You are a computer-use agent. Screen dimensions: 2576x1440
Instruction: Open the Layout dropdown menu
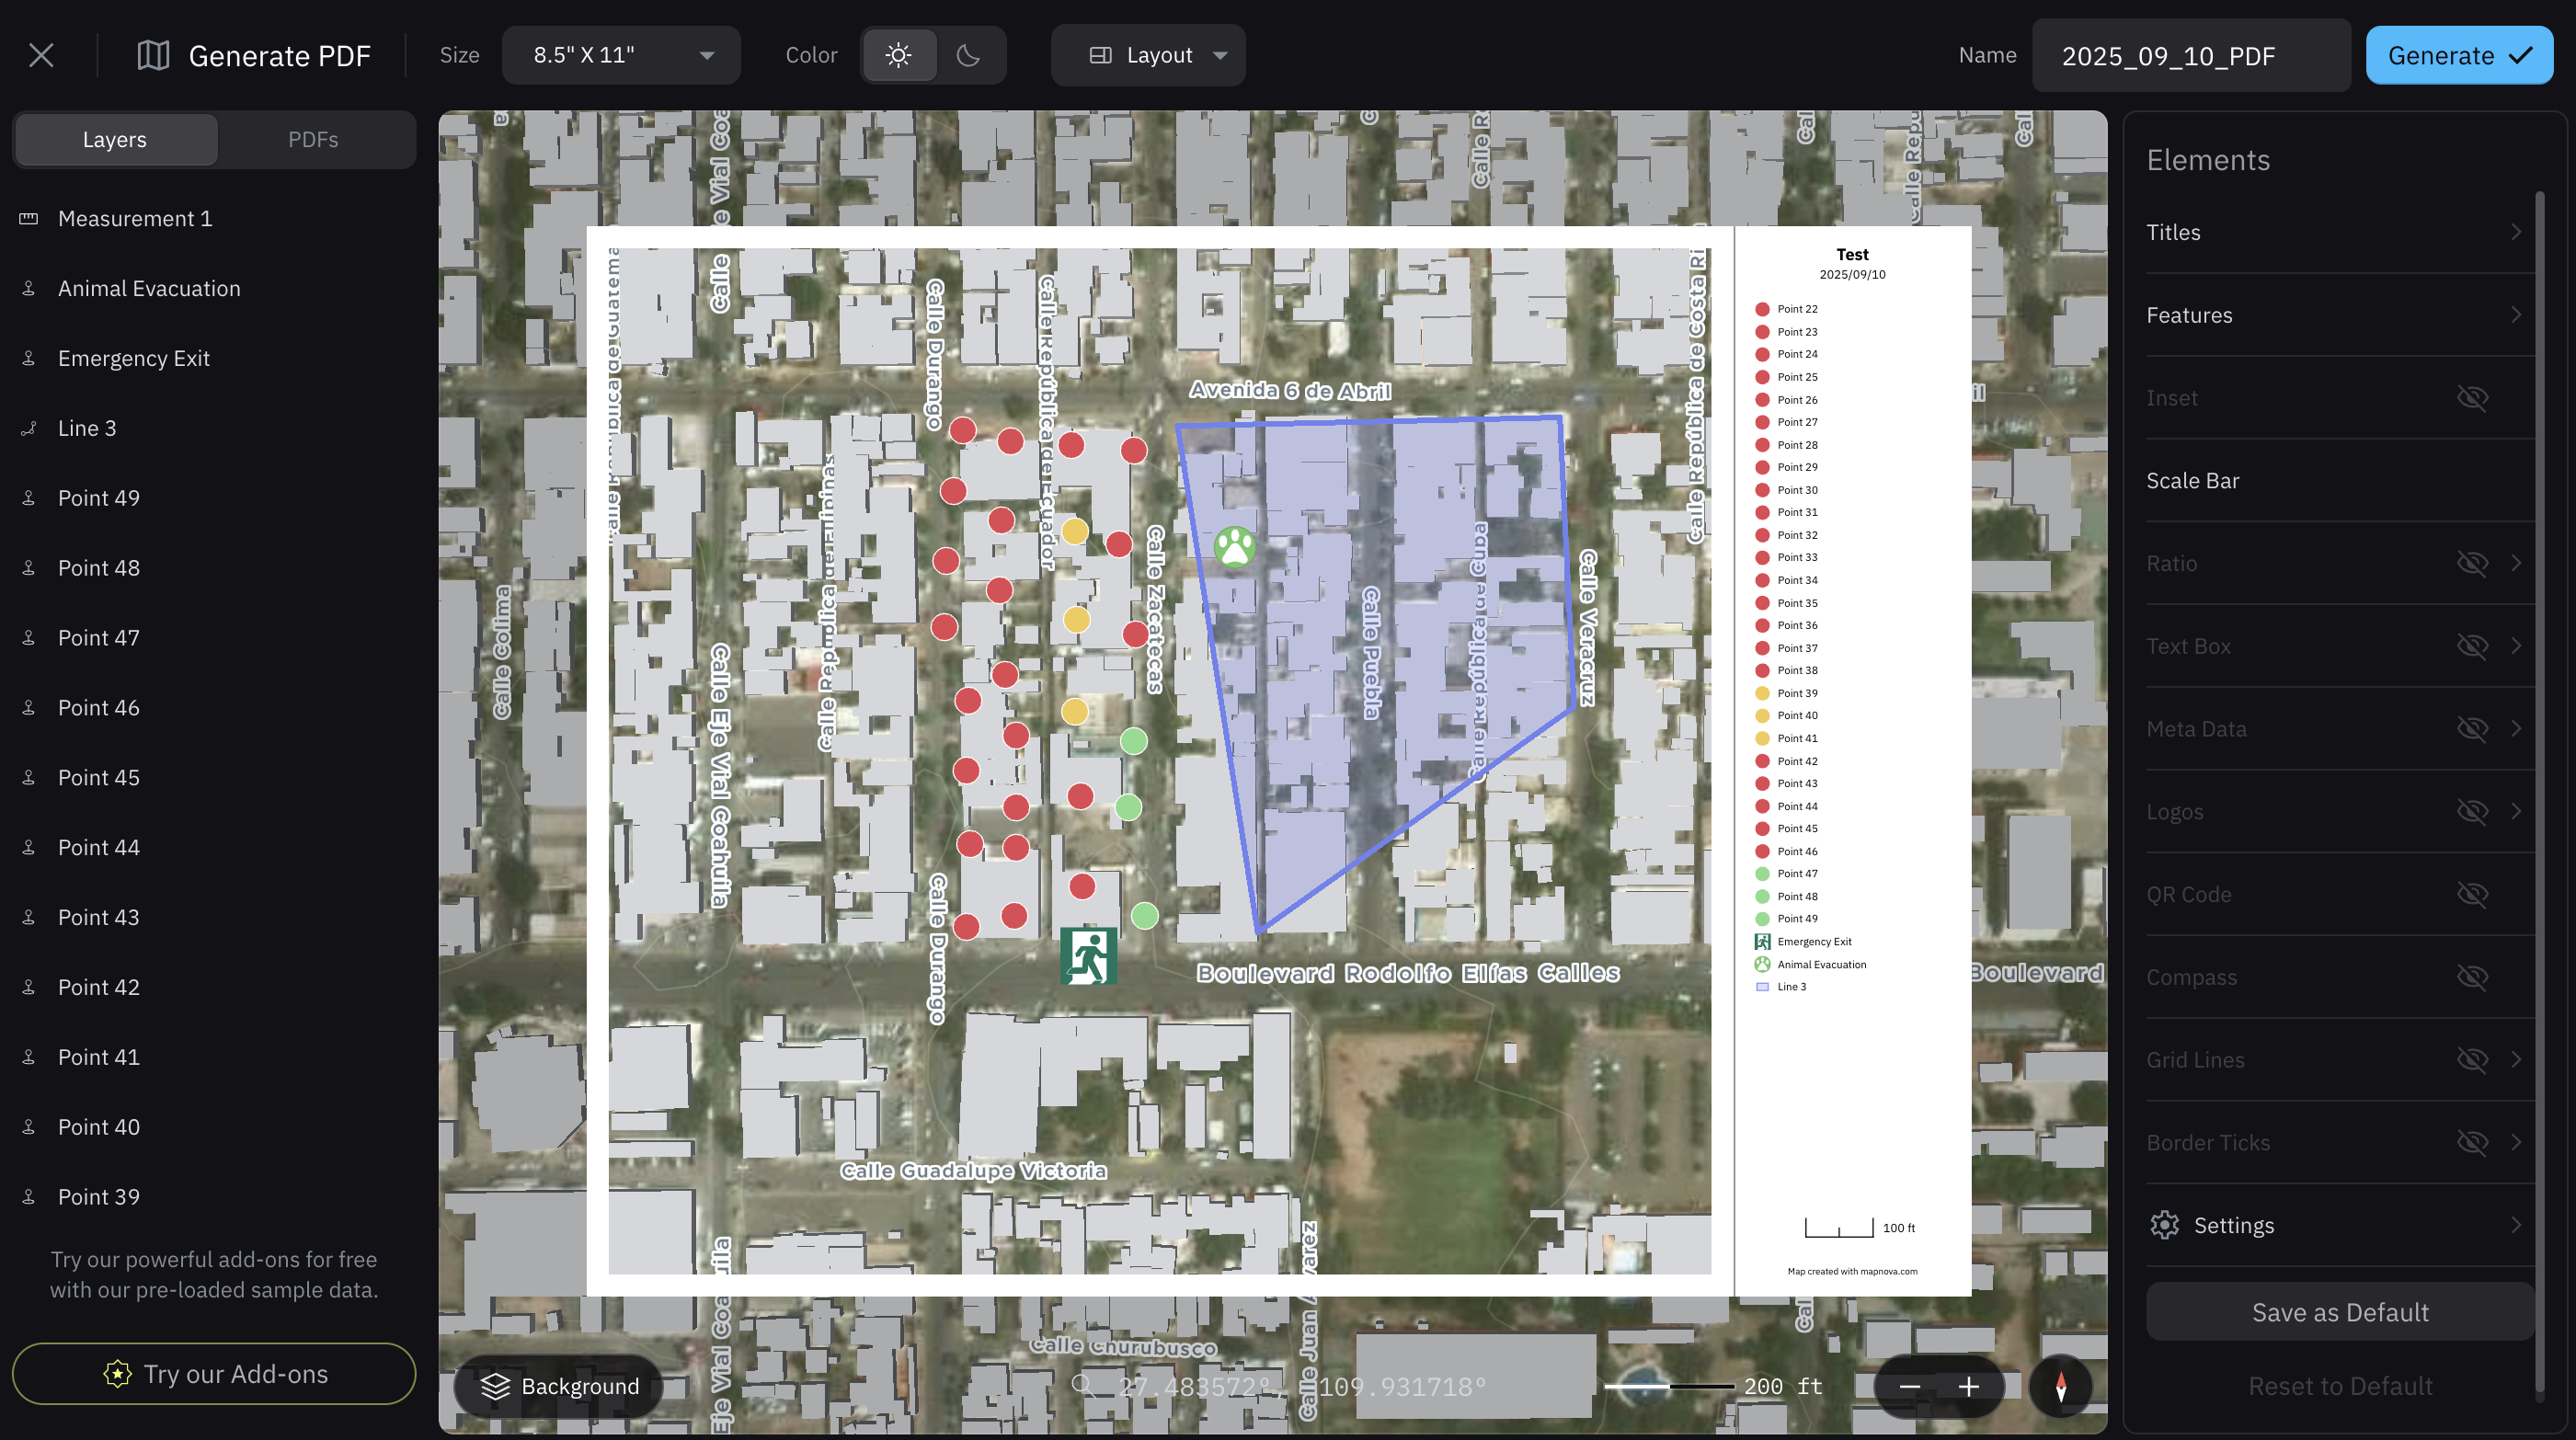point(1148,55)
